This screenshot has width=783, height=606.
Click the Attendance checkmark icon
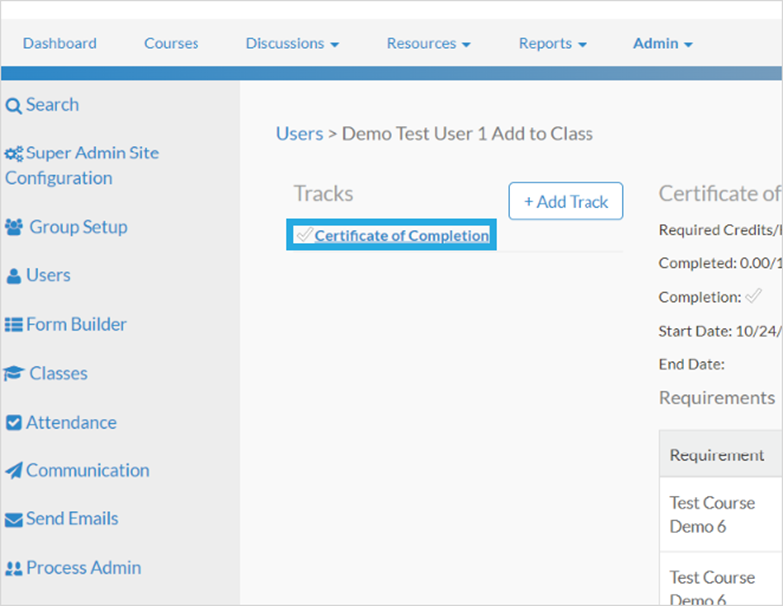coord(14,423)
